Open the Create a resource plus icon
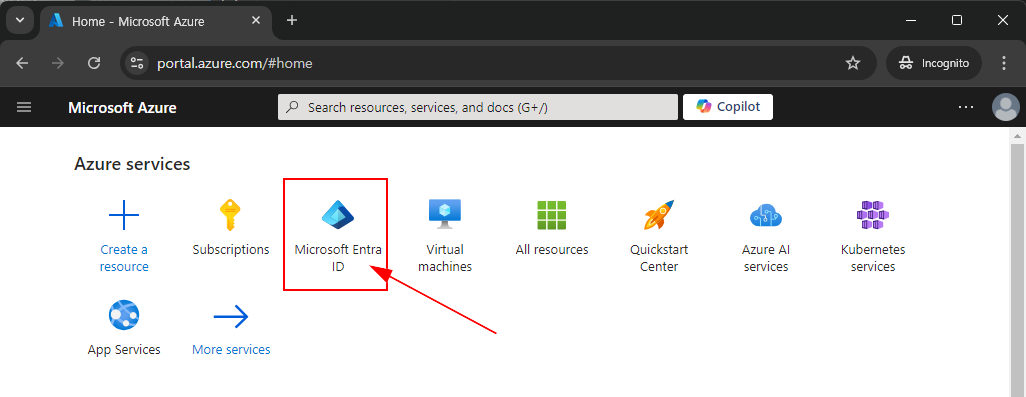 [x=124, y=215]
